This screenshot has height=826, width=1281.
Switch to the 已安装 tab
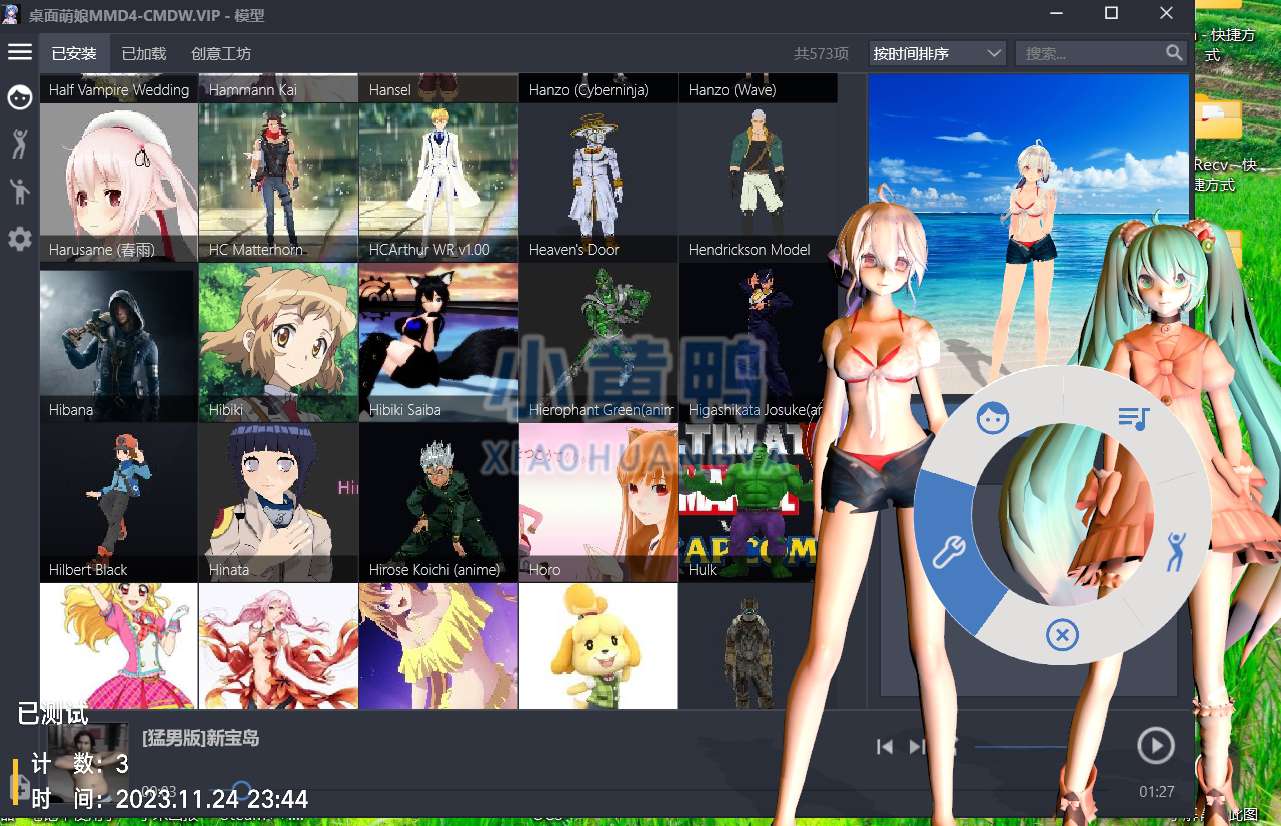pyautogui.click(x=74, y=53)
